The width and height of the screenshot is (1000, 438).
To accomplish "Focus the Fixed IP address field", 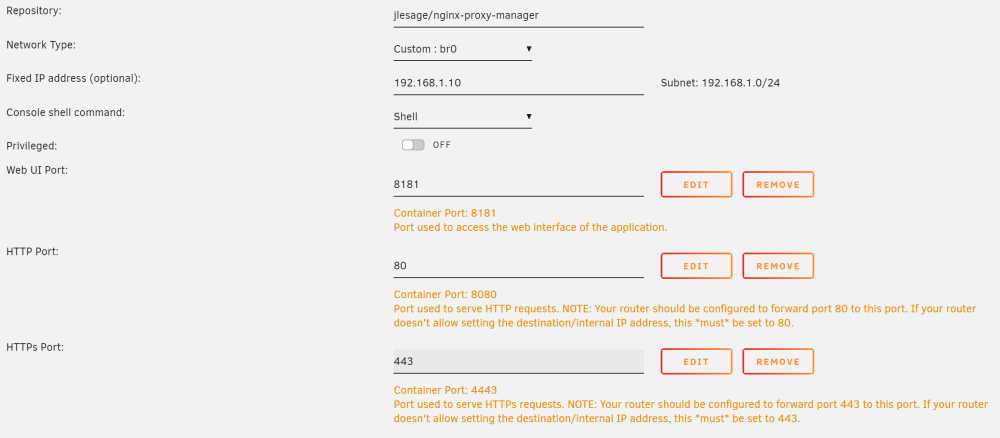I will [x=518, y=83].
